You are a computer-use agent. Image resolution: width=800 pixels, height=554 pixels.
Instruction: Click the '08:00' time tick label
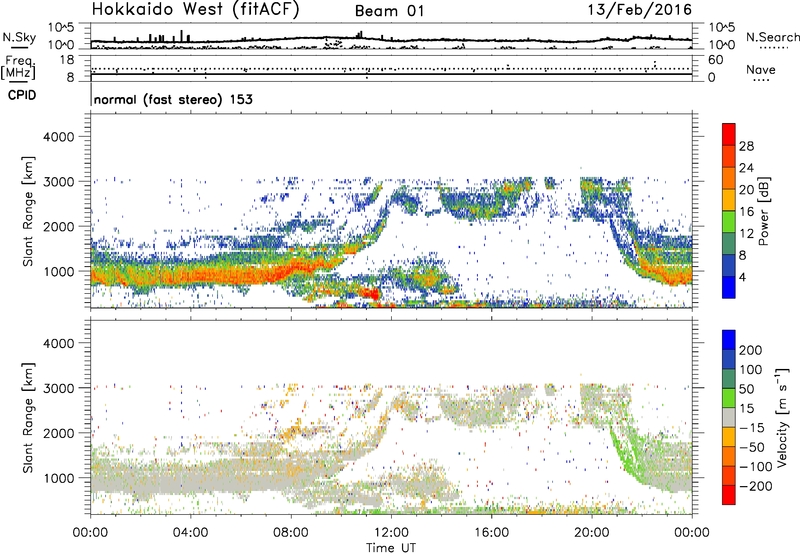pos(291,533)
